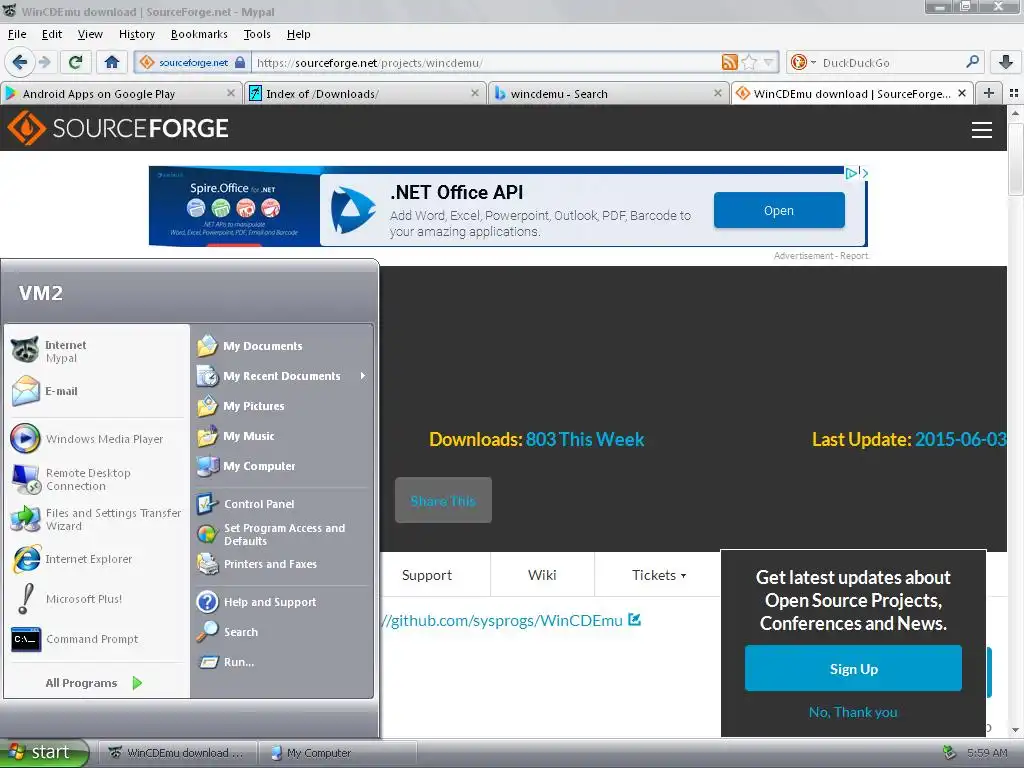The image size is (1024, 768).
Task: Open the Help menu
Action: [x=298, y=34]
